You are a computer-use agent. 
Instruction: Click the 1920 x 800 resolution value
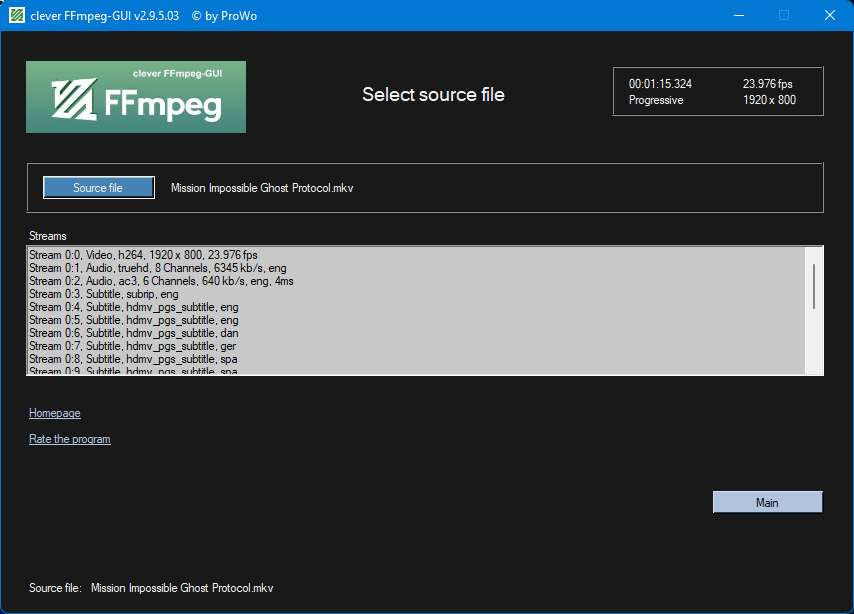coord(769,100)
